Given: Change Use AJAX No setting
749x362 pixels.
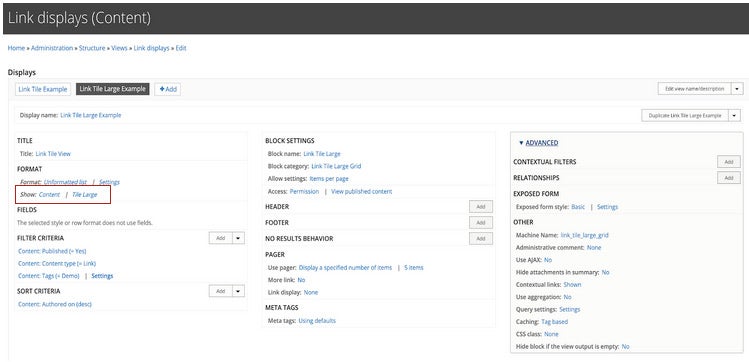Looking at the screenshot, I should pos(548,260).
